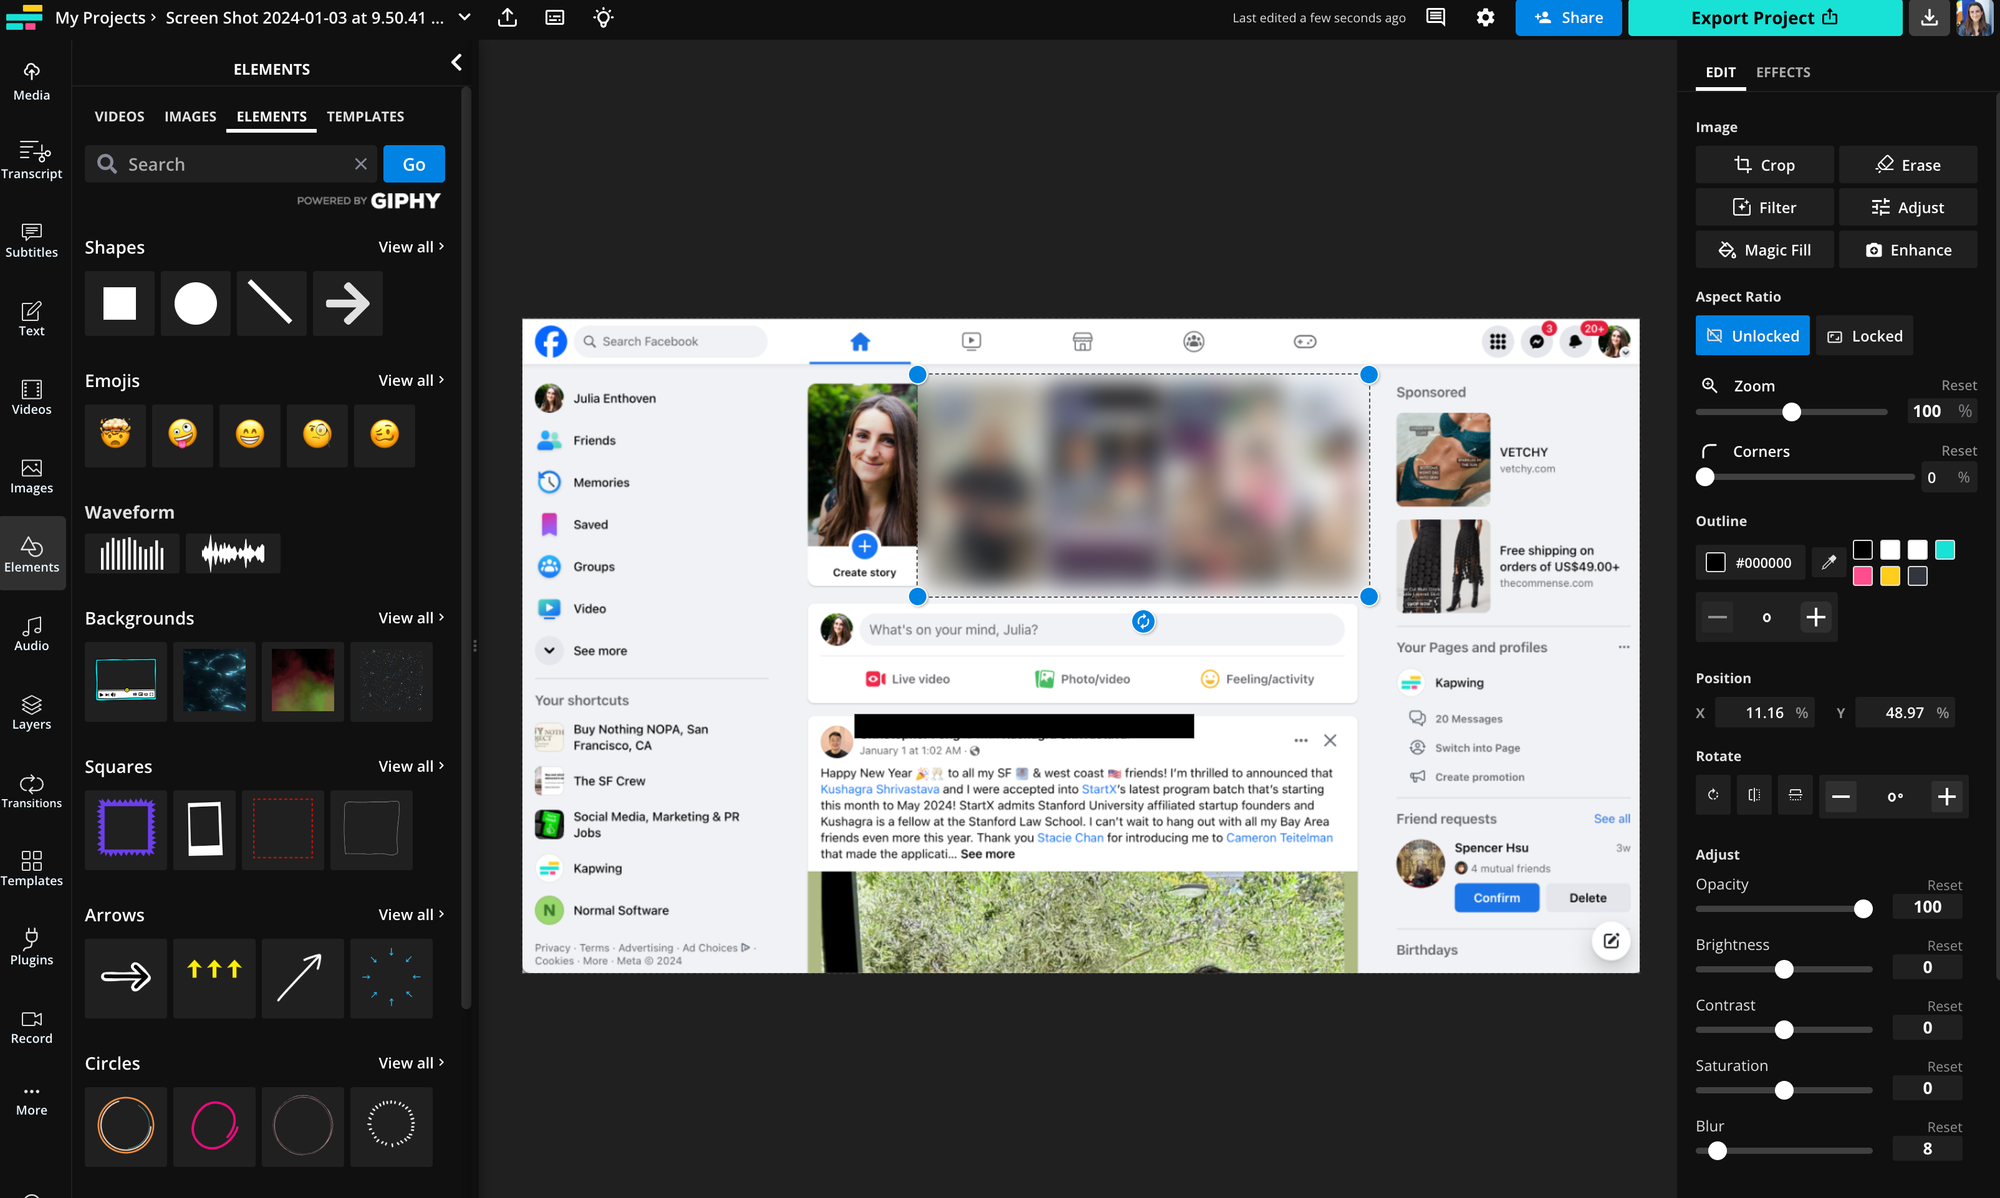
Task: Click the lightbulb tips icon
Action: 603,17
